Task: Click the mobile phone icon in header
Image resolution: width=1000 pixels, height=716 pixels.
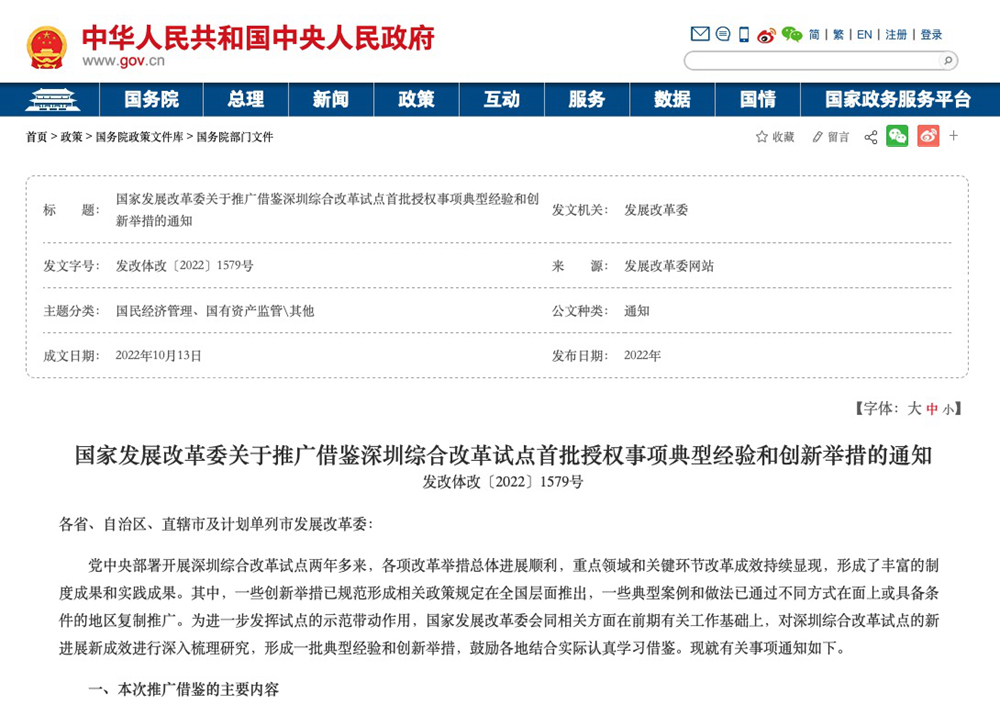Action: 744,34
